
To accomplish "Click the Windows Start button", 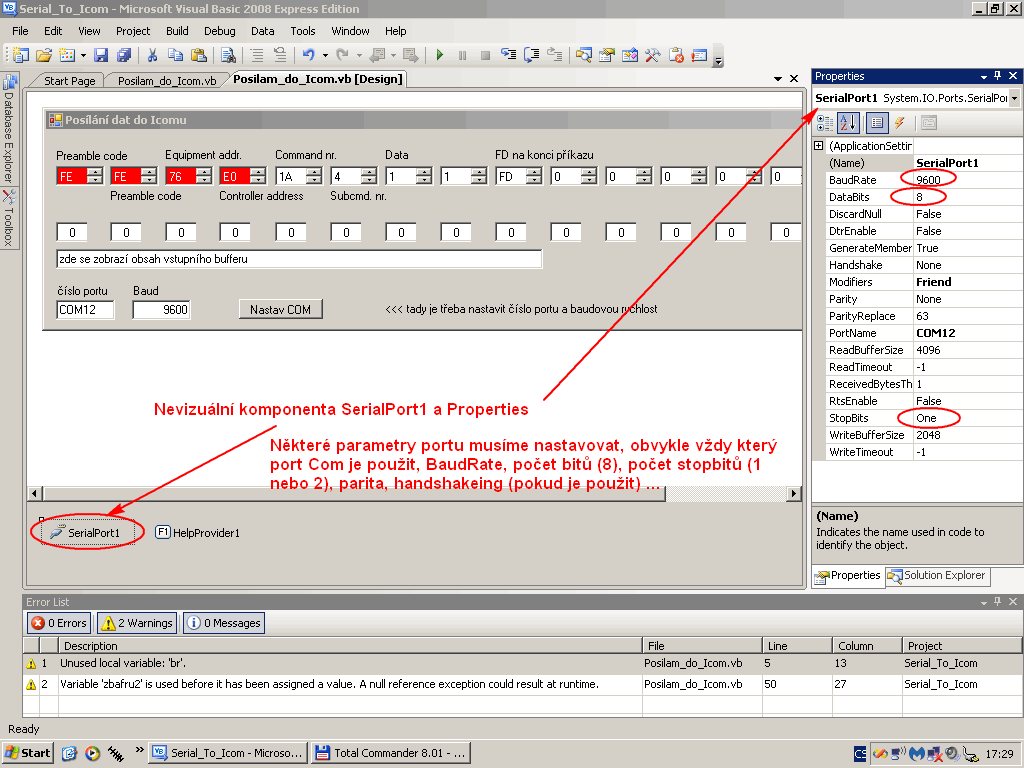I will coord(29,753).
